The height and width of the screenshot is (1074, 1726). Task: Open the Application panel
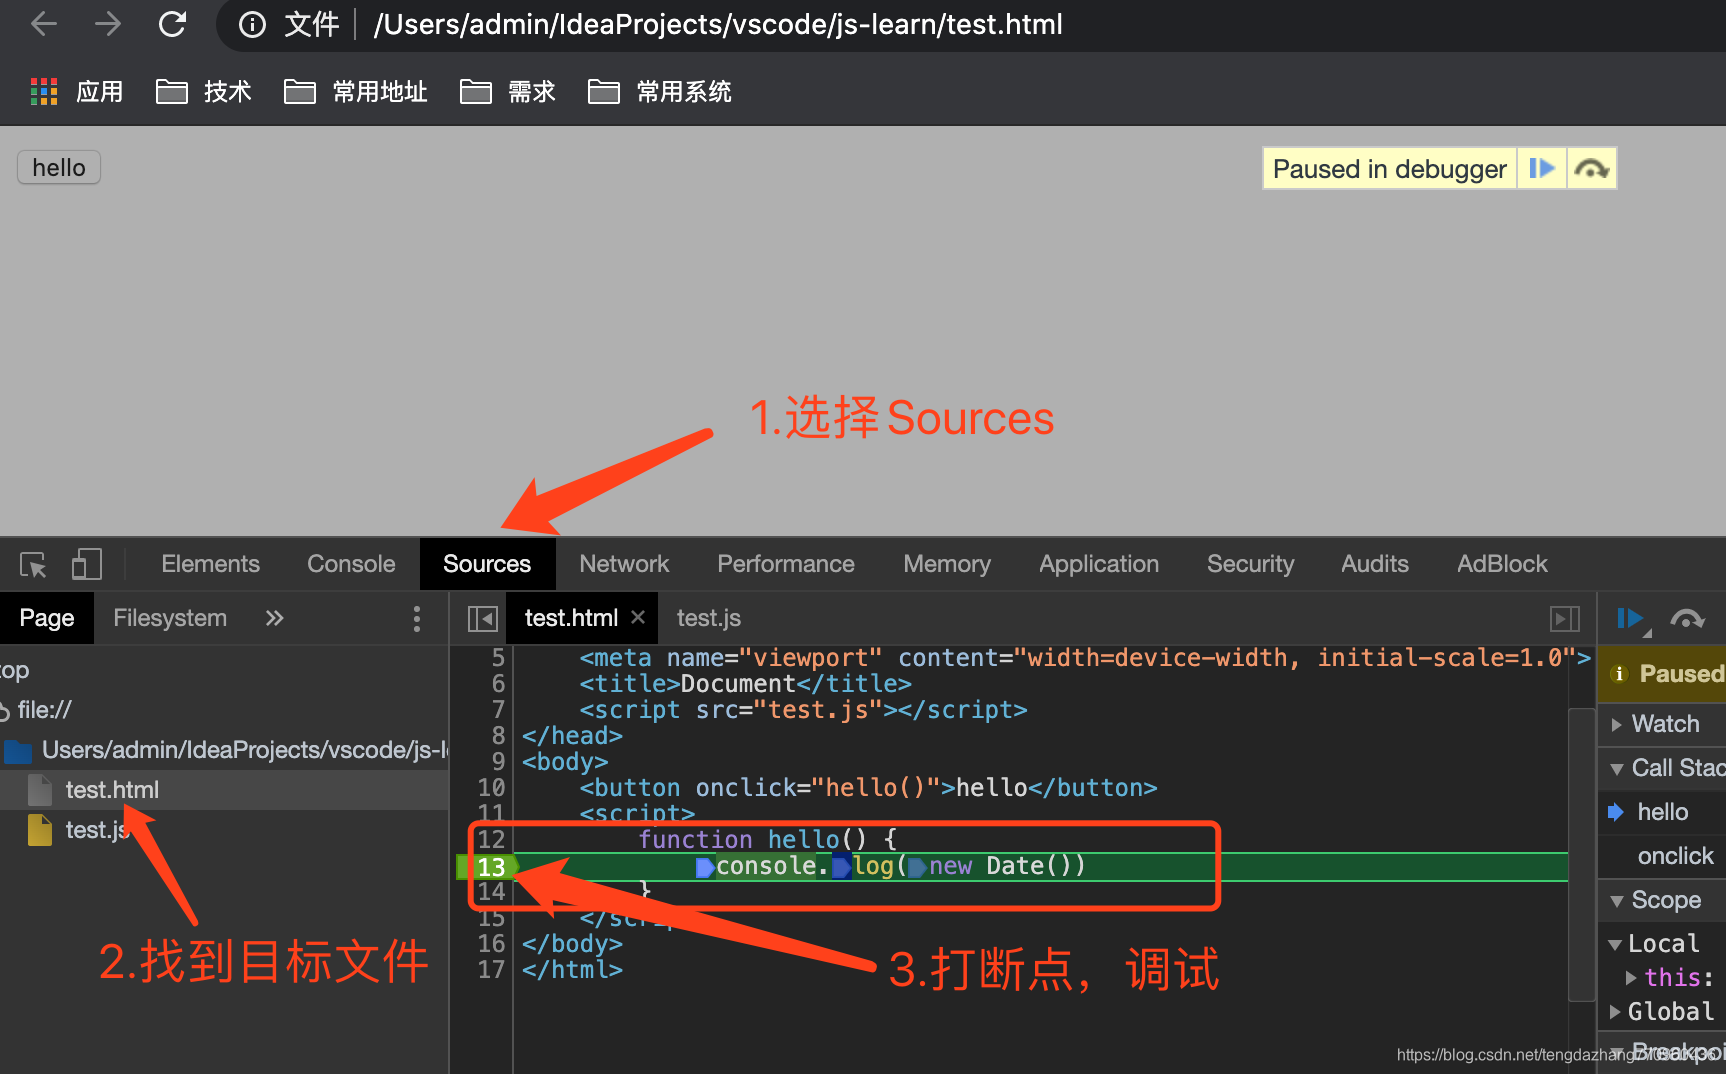coord(1099,564)
